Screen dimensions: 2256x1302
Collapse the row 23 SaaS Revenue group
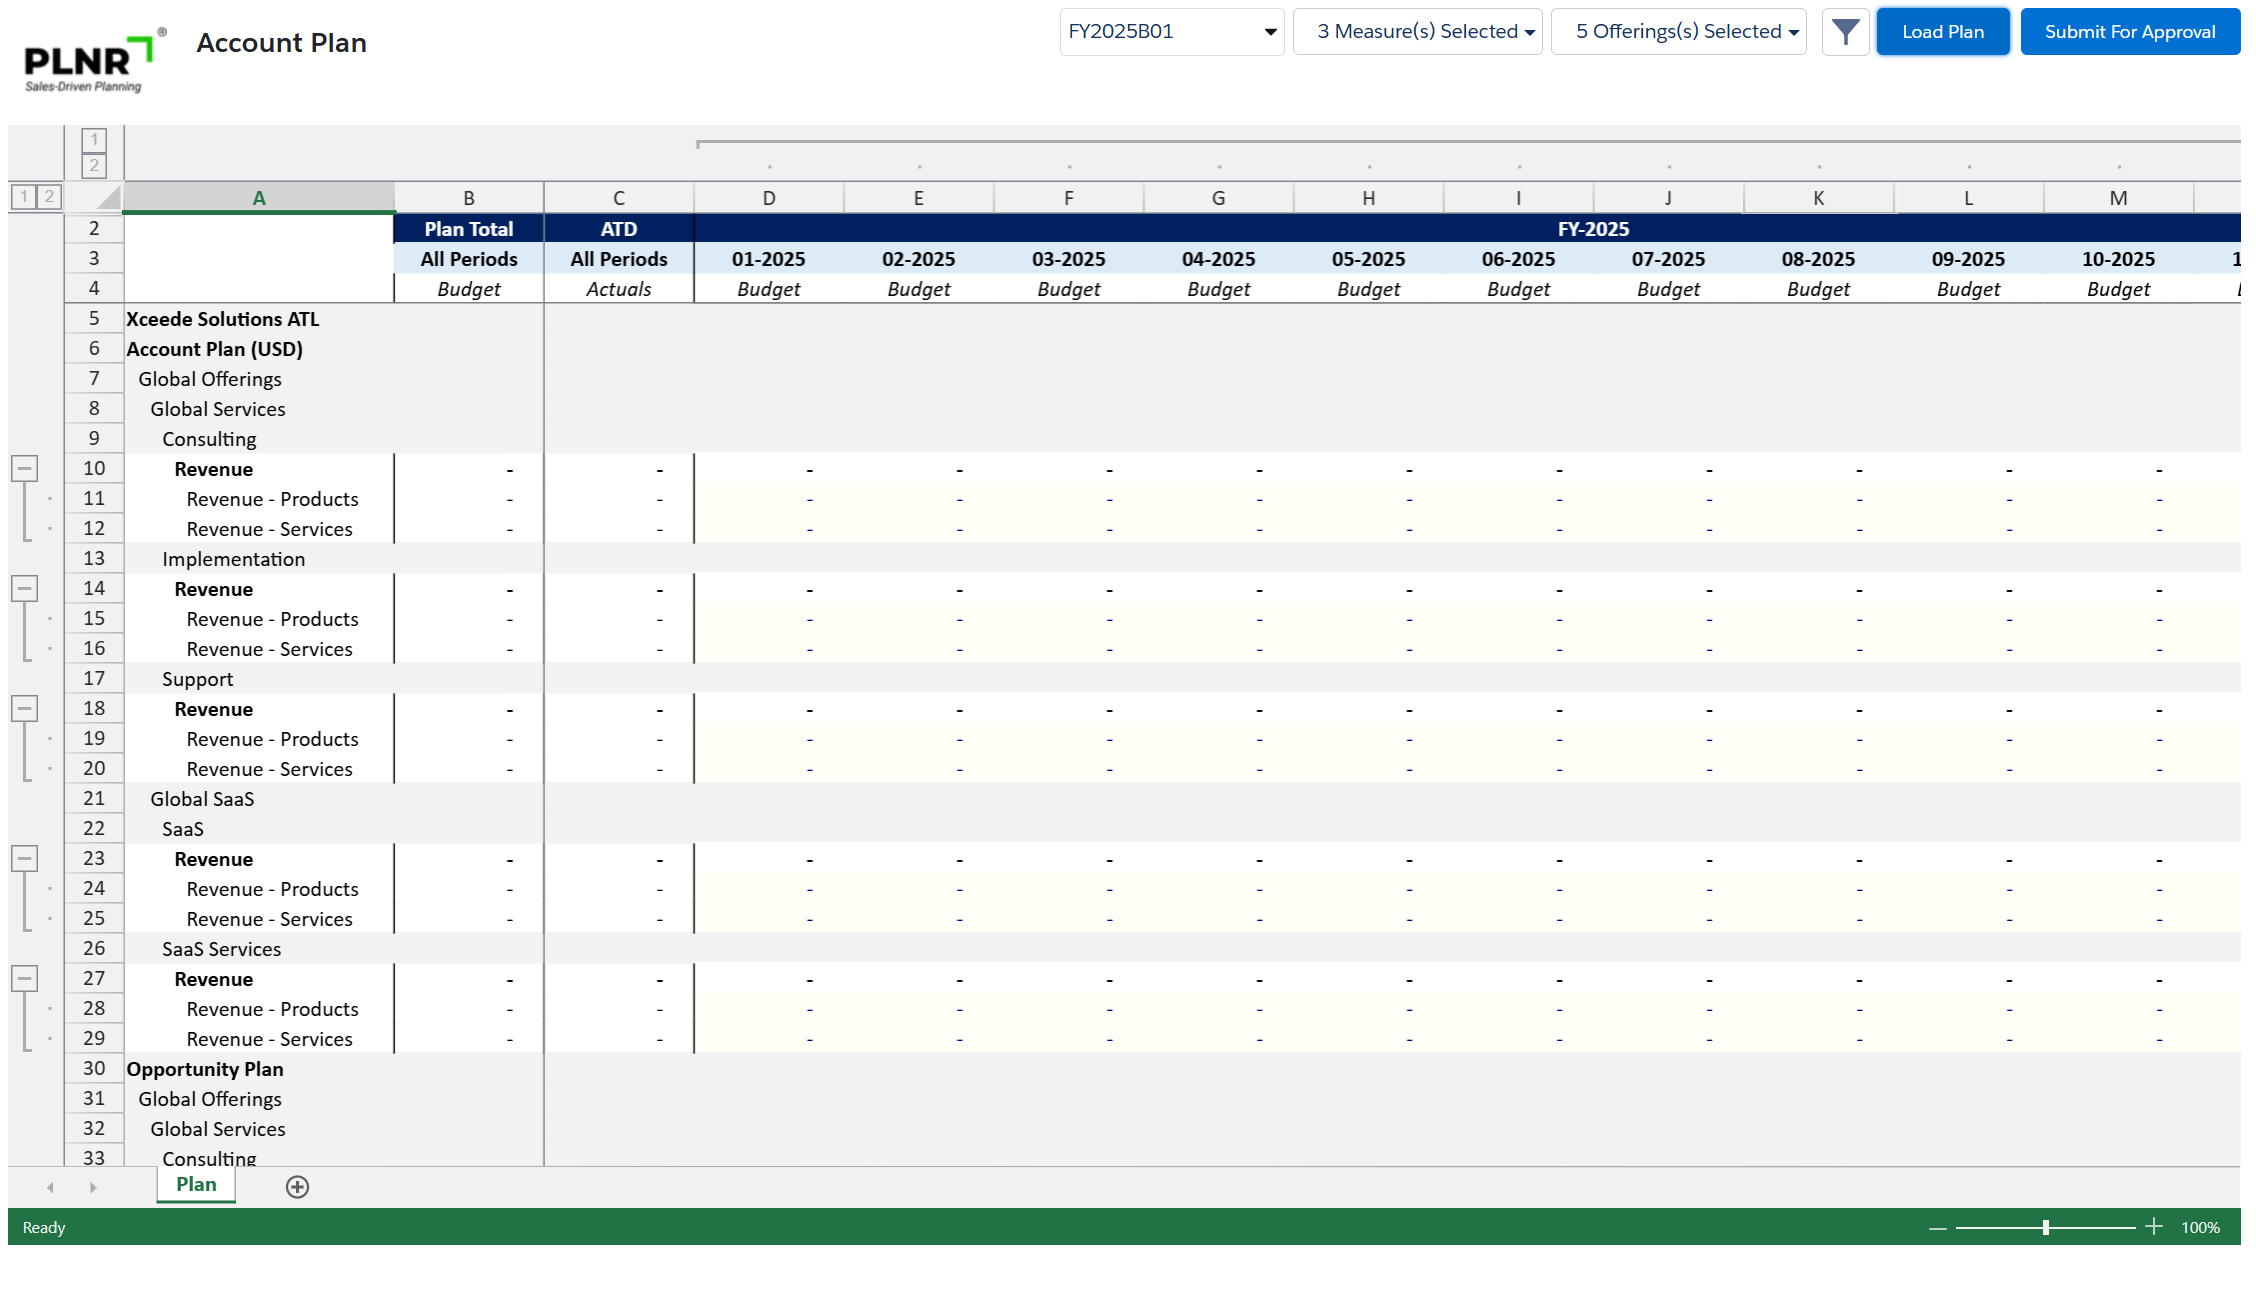(x=25, y=858)
